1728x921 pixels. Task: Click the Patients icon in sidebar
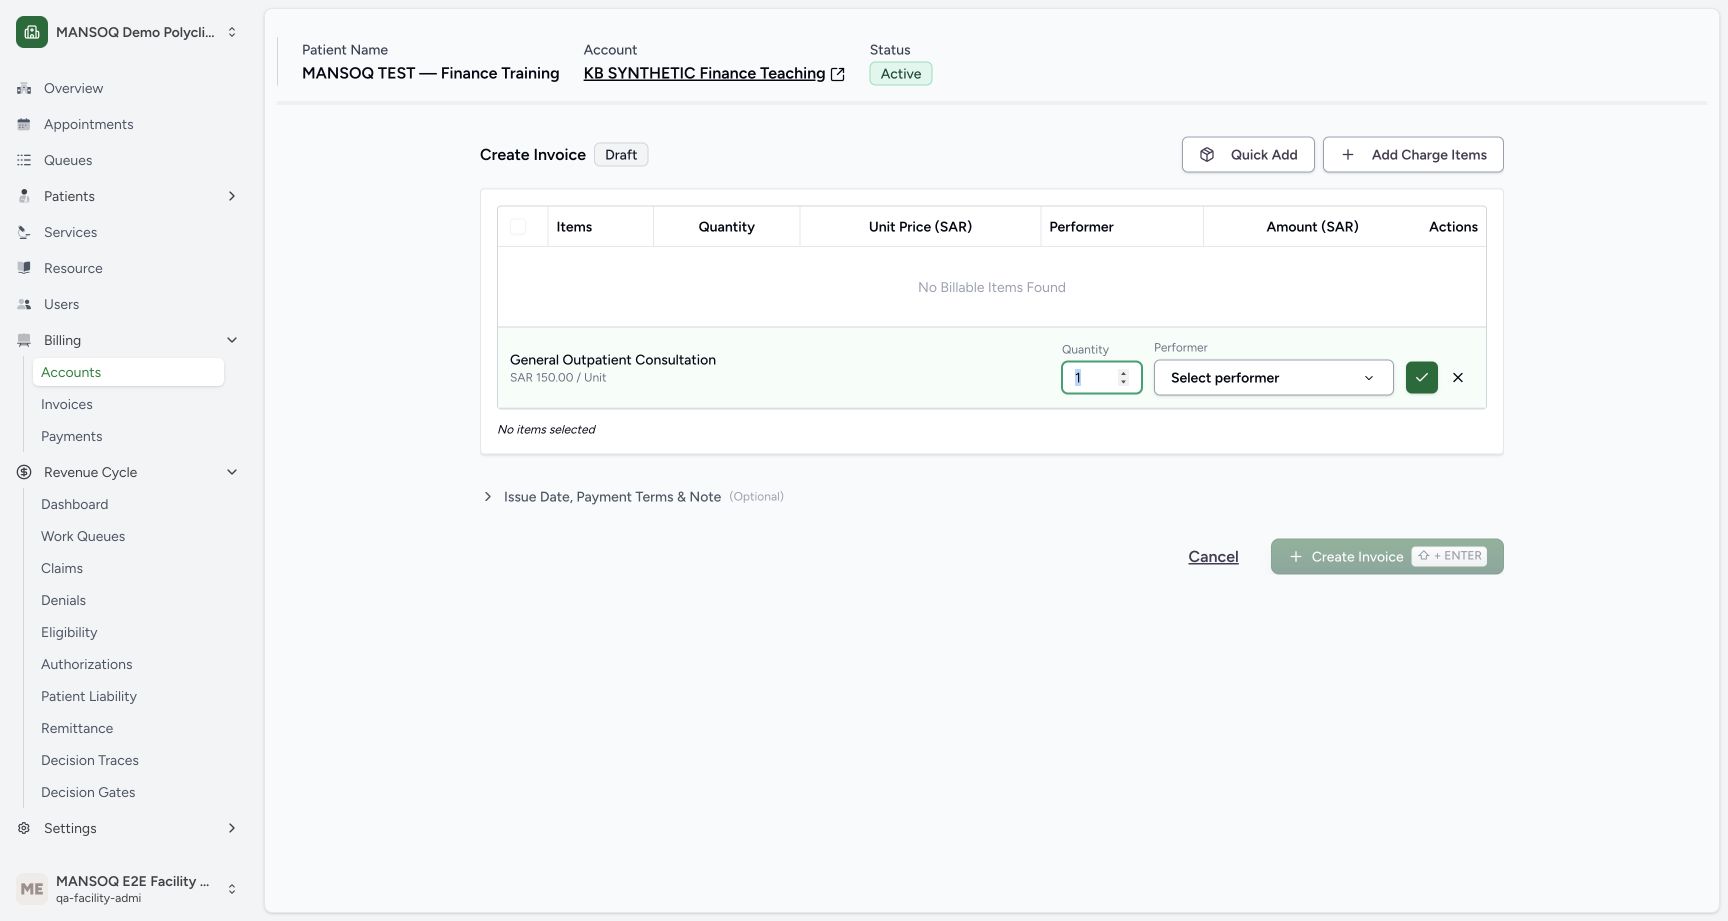coord(24,196)
